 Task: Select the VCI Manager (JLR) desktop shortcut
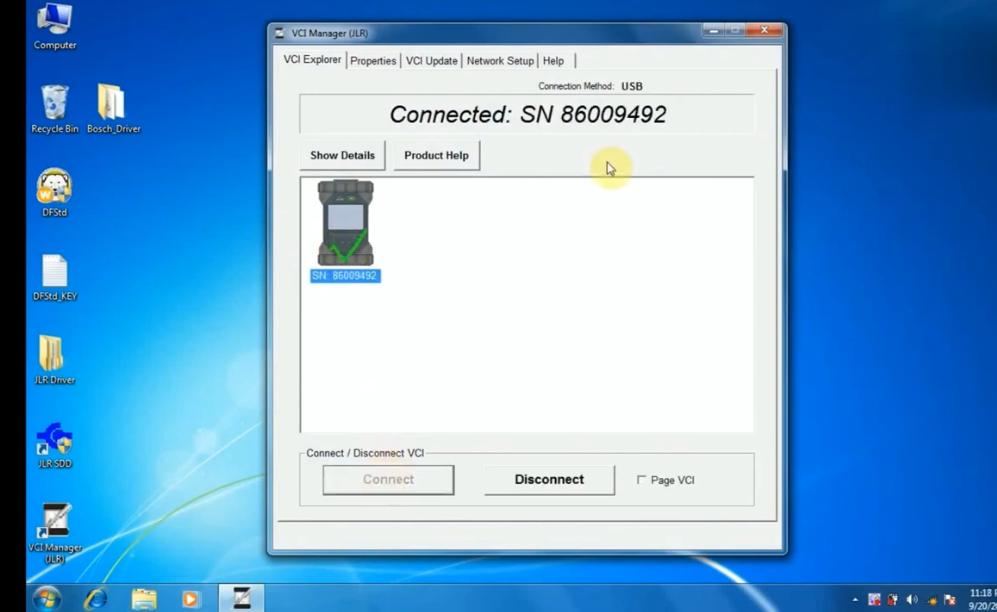(x=55, y=533)
